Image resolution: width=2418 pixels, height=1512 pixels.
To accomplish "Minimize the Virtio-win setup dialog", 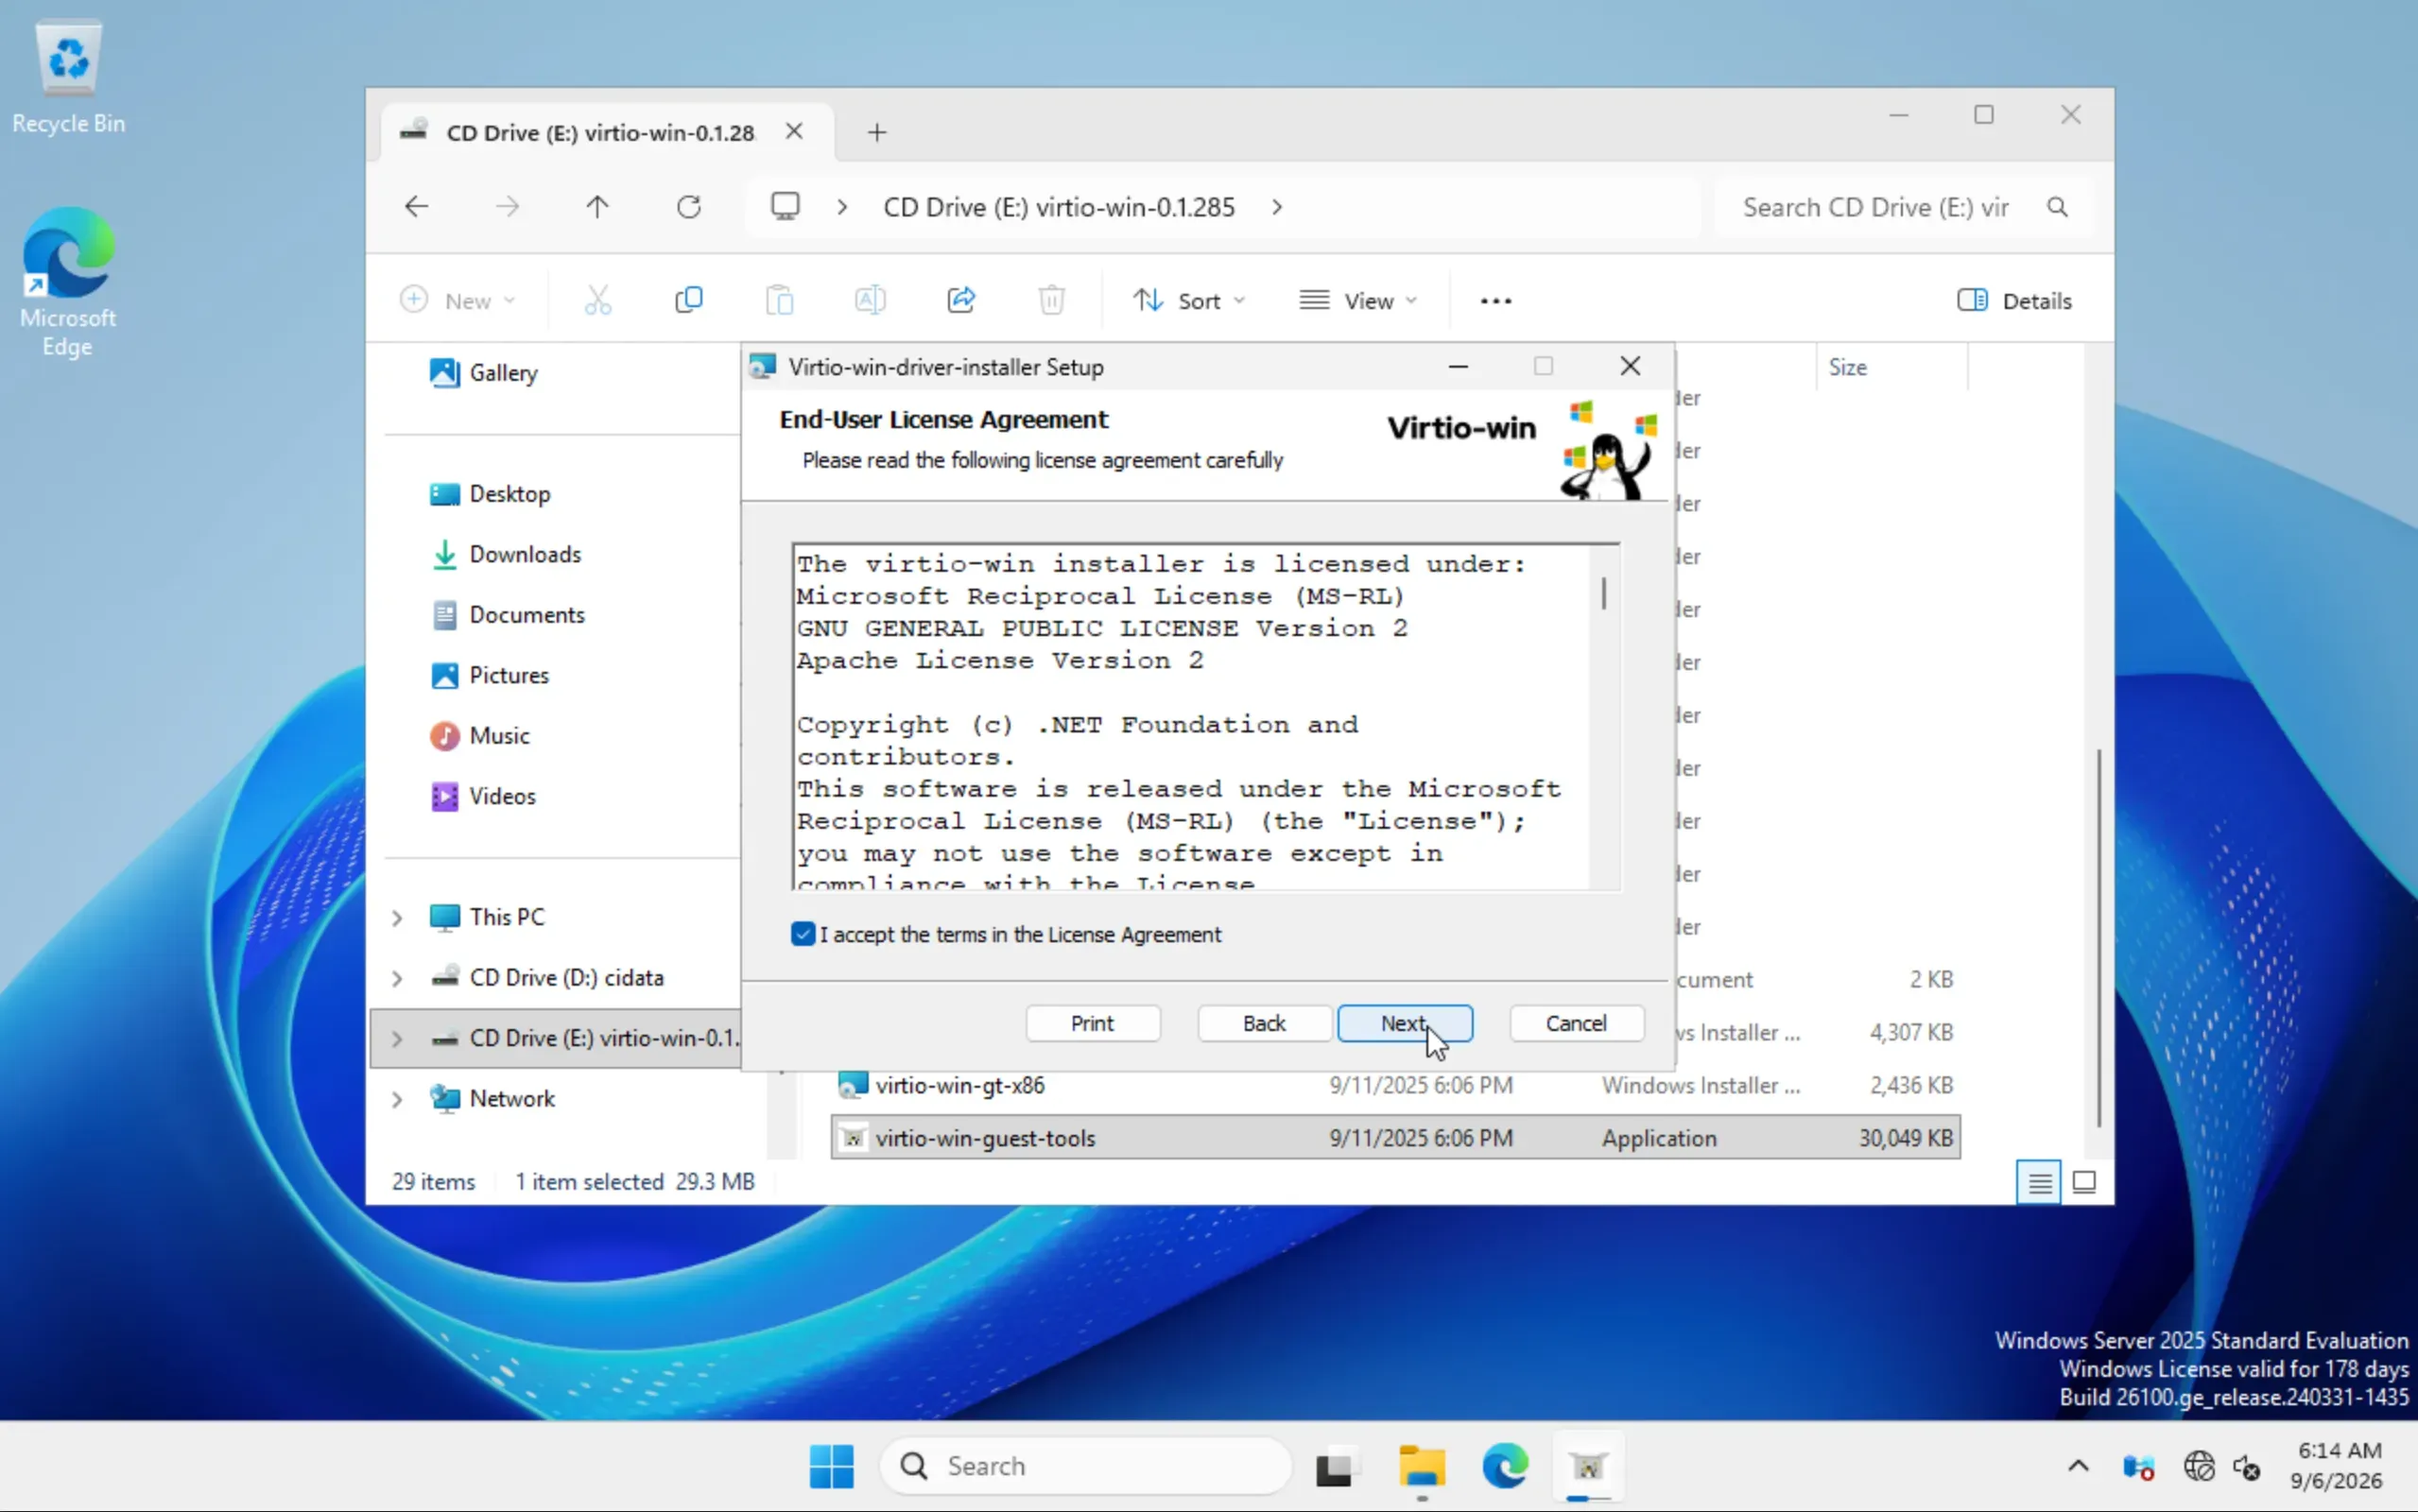I will [1458, 367].
